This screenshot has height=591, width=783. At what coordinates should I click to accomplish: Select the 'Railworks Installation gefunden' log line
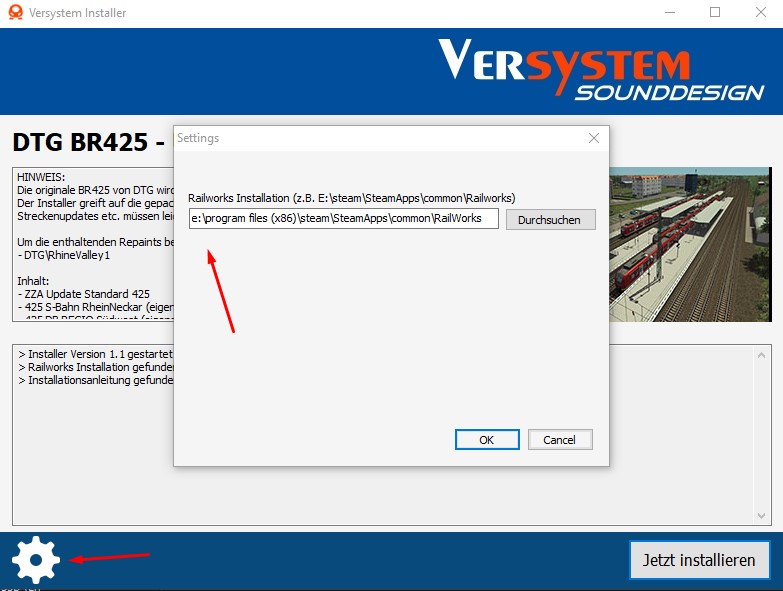96,367
